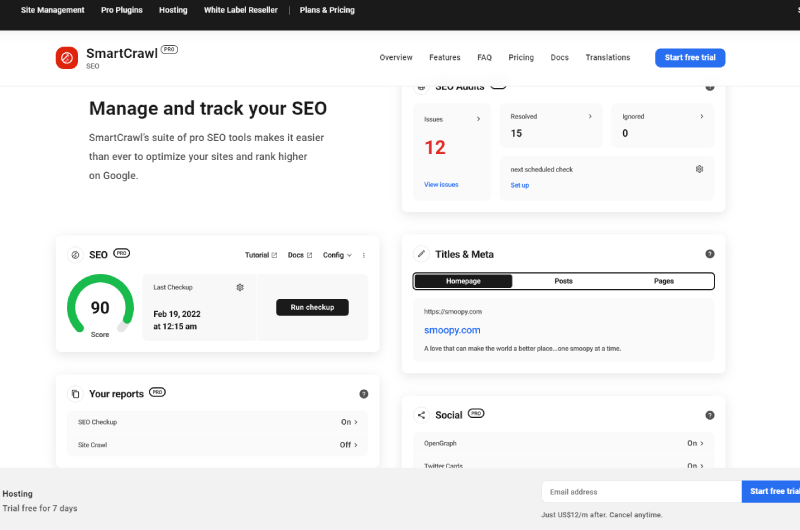Click the PRO badge beside SEO heading
800x530 pixels.
pos(121,253)
